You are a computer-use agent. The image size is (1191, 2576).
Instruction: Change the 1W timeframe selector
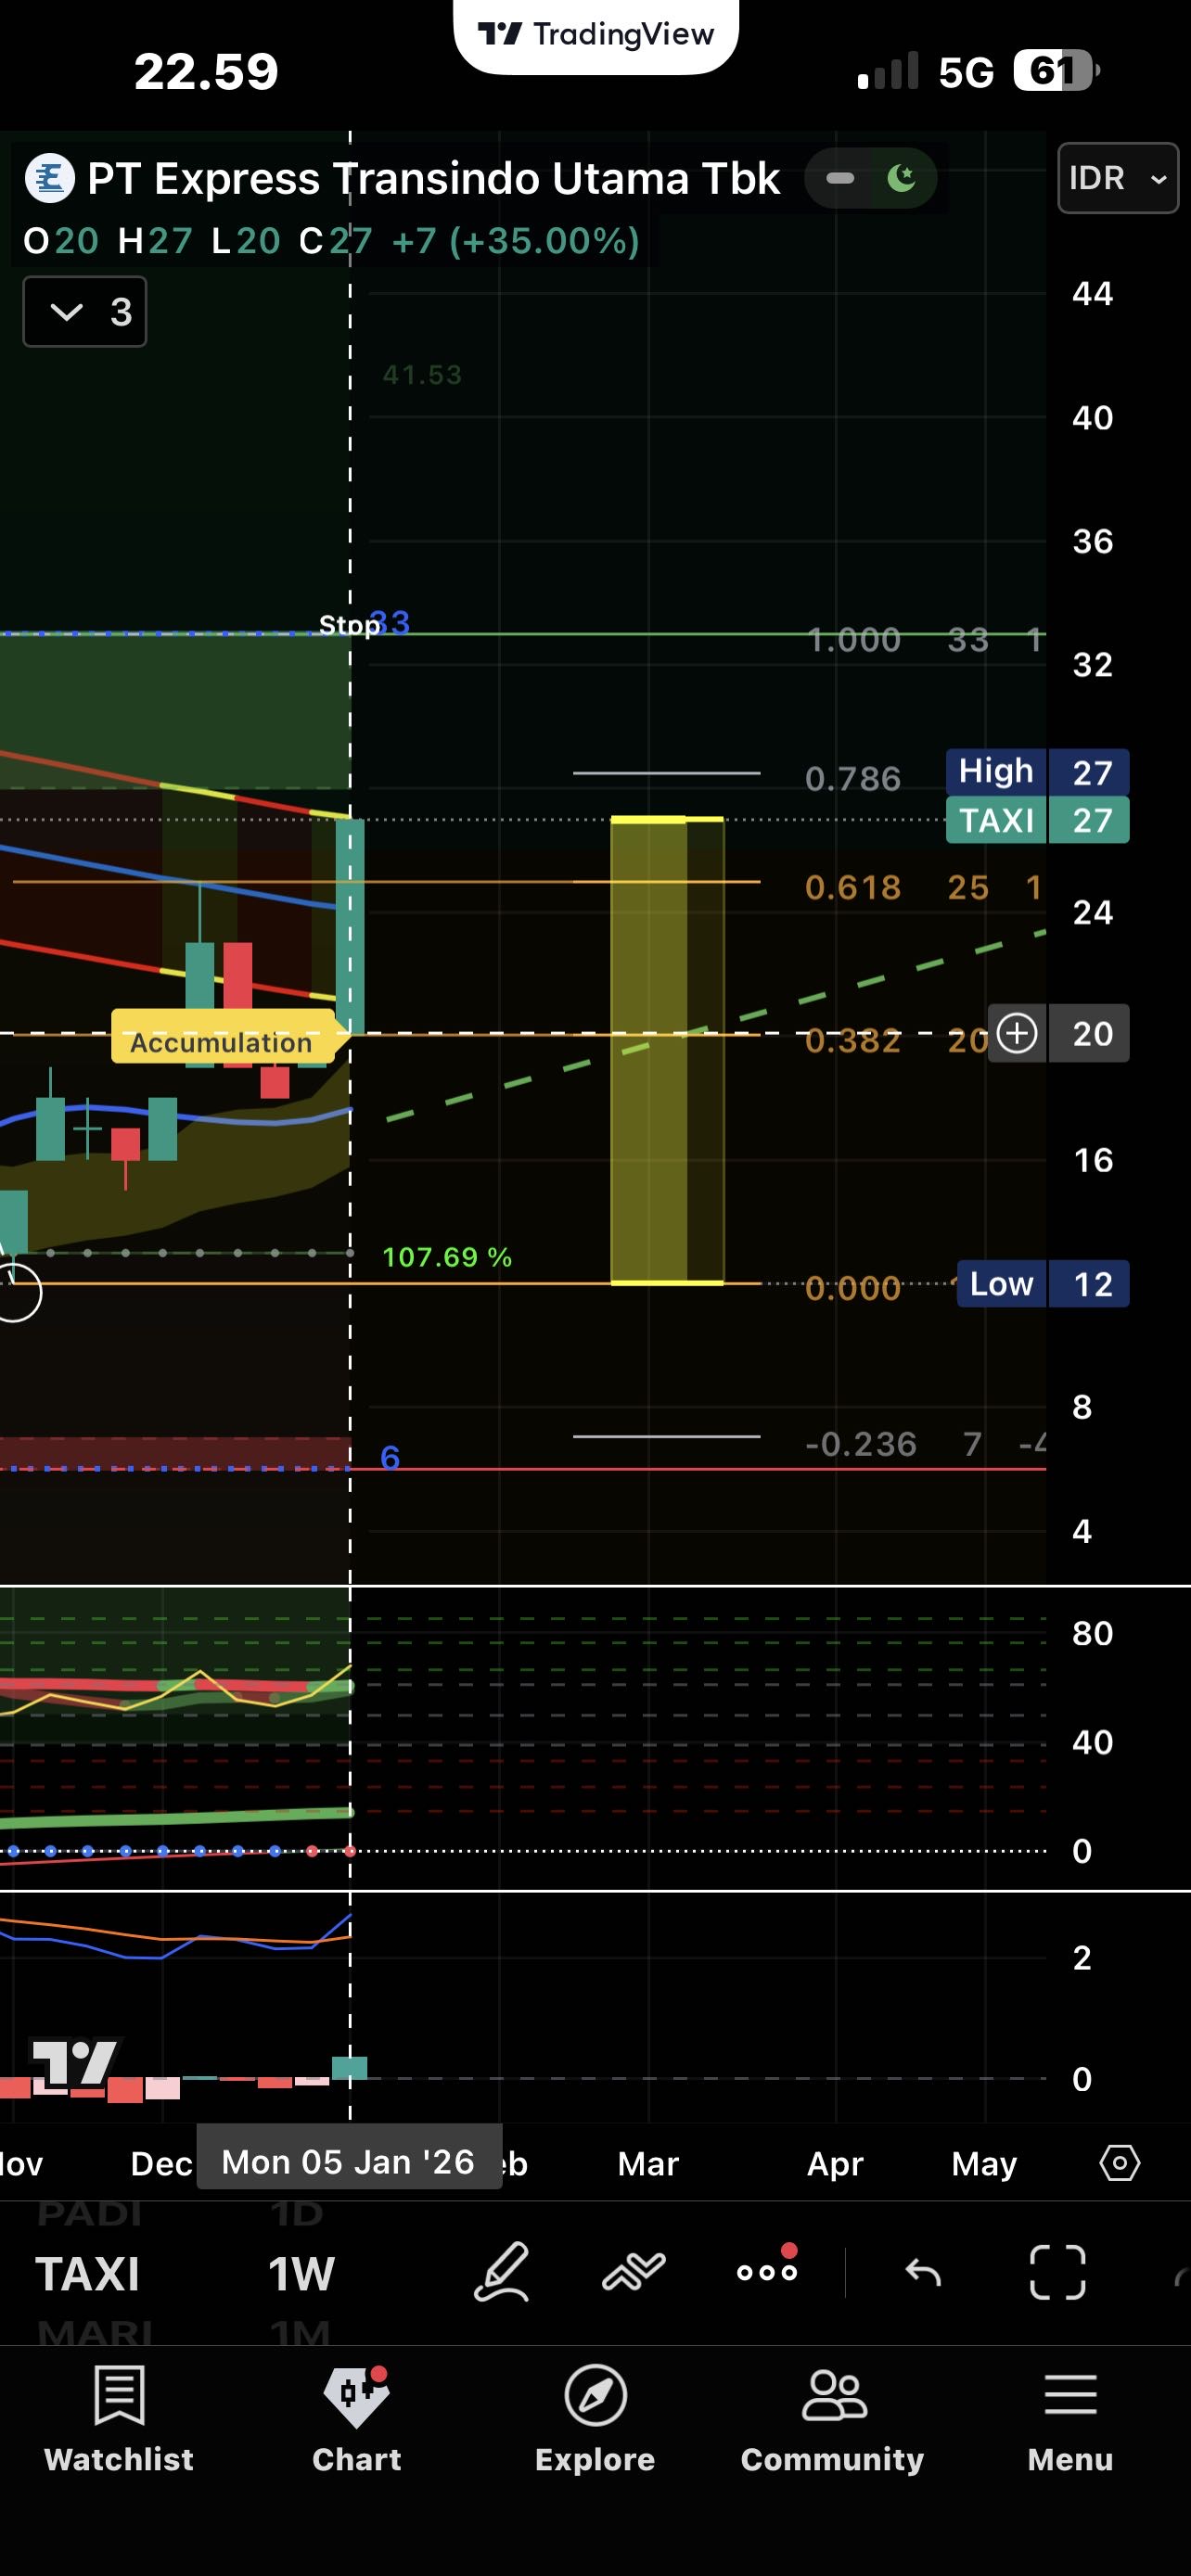pyautogui.click(x=301, y=2274)
